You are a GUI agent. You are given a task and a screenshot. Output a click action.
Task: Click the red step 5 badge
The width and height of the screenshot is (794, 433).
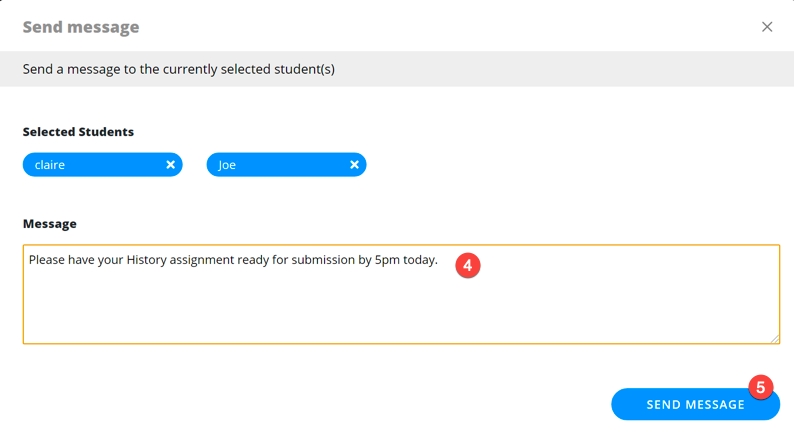[x=760, y=387]
